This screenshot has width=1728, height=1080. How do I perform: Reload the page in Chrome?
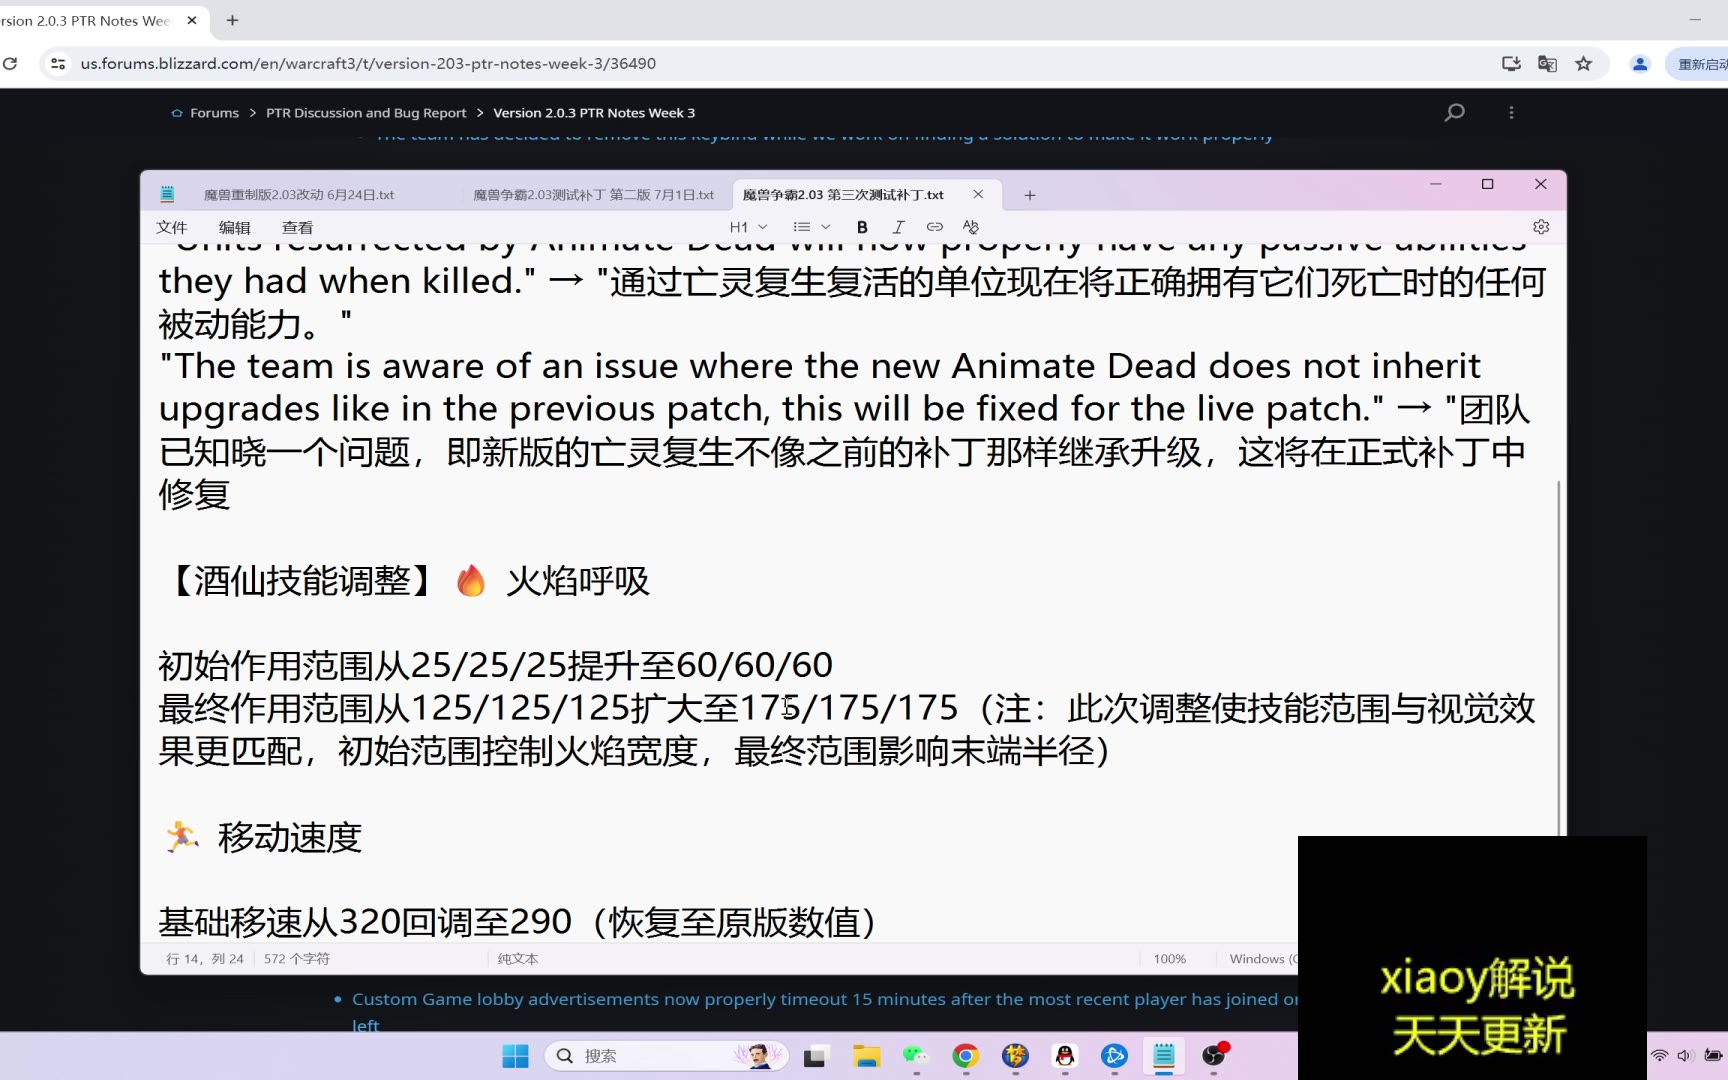point(10,63)
